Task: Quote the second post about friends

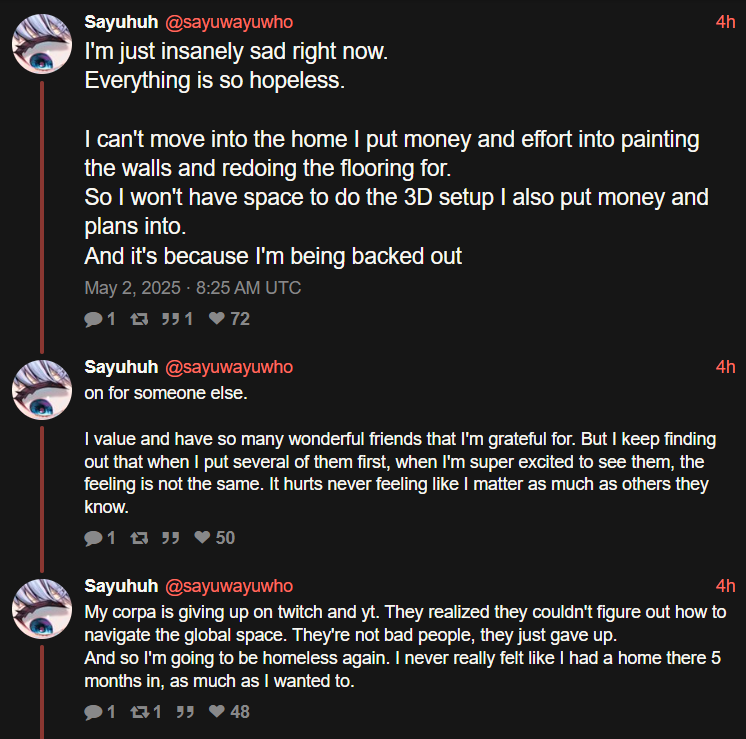Action: point(170,538)
